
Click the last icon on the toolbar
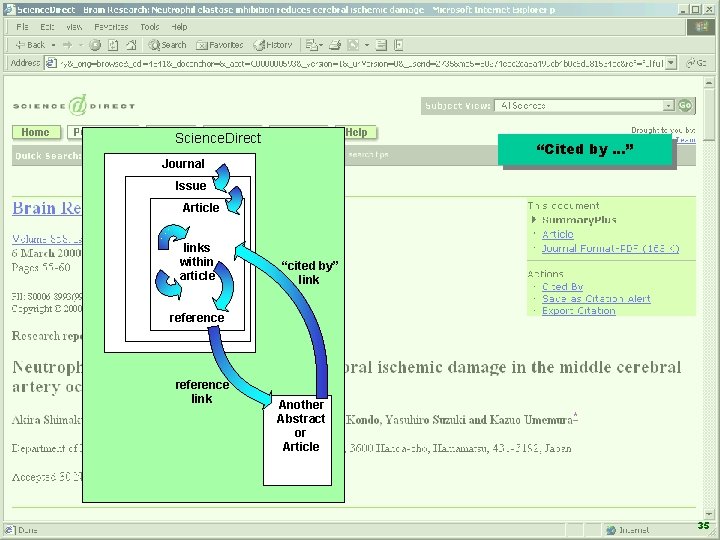click(x=399, y=45)
